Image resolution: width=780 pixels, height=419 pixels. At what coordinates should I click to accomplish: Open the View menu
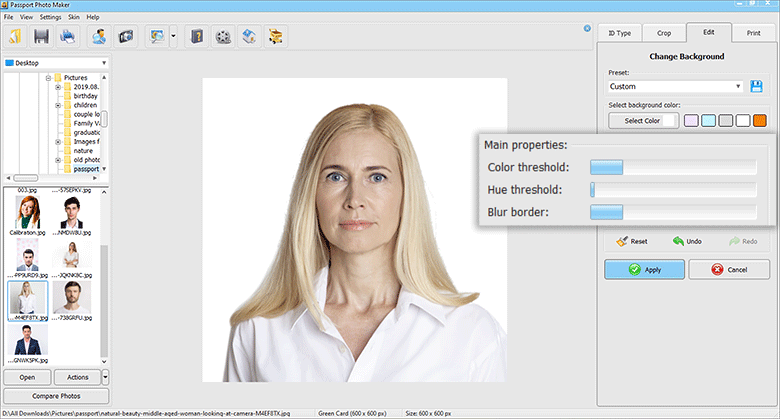(x=26, y=17)
